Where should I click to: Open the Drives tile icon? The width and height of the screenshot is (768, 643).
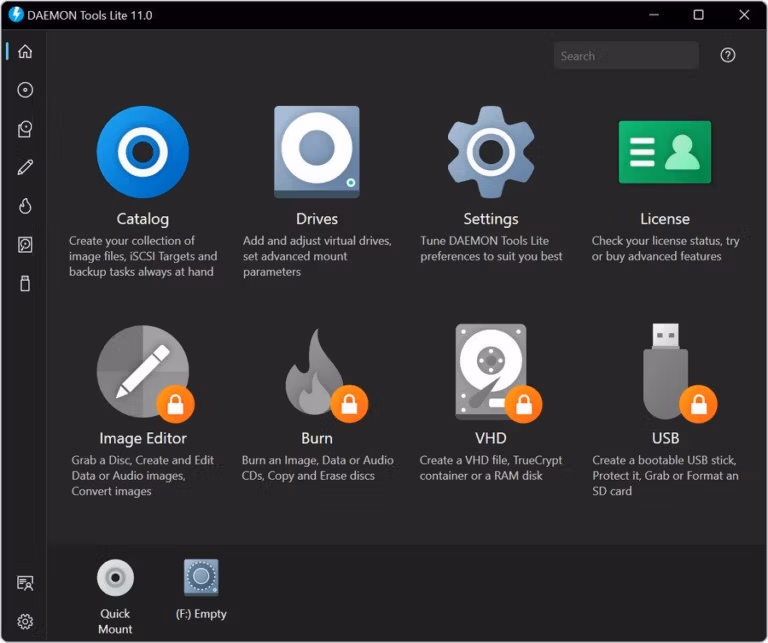point(317,152)
